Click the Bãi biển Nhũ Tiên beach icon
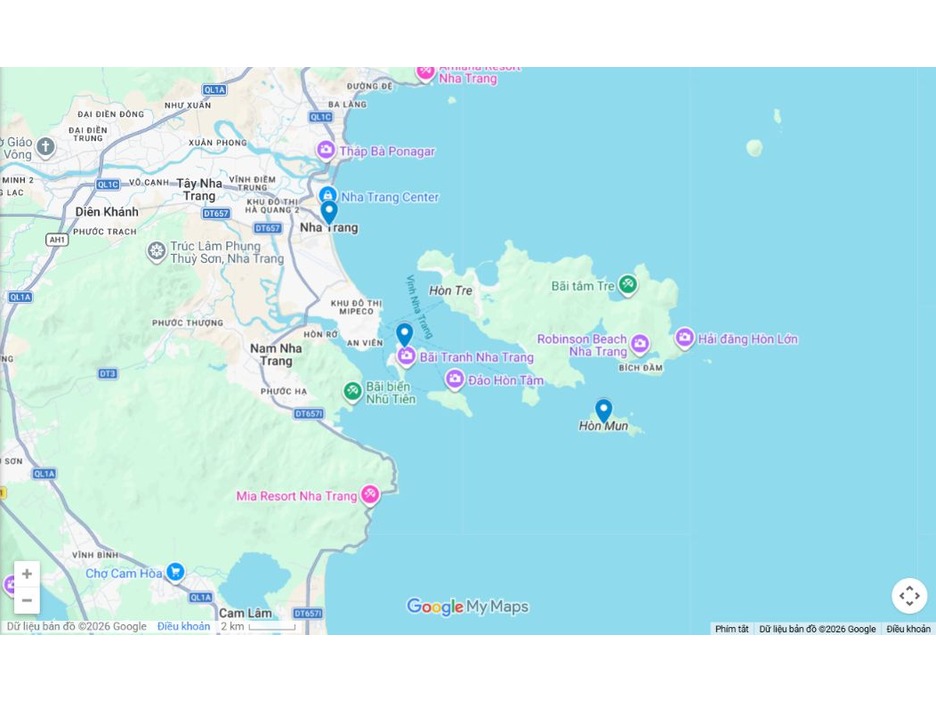The image size is (936, 702). click(352, 392)
